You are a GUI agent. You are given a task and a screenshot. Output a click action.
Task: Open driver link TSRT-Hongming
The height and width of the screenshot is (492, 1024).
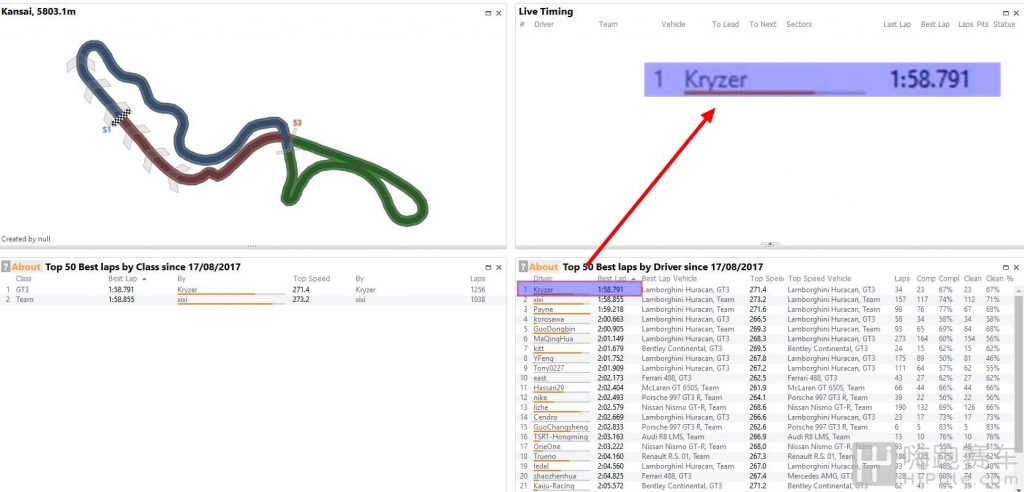point(560,436)
